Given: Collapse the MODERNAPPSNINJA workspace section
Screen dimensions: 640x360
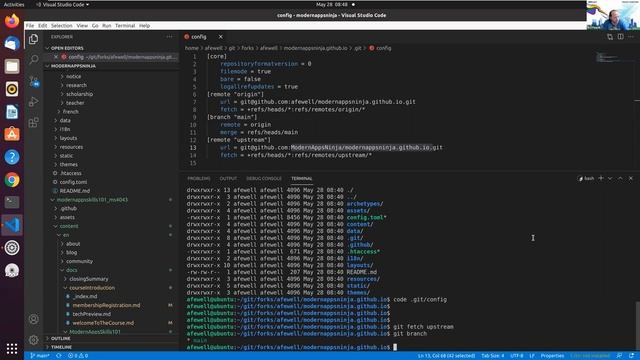Looking at the screenshot, I should click(110, 66).
